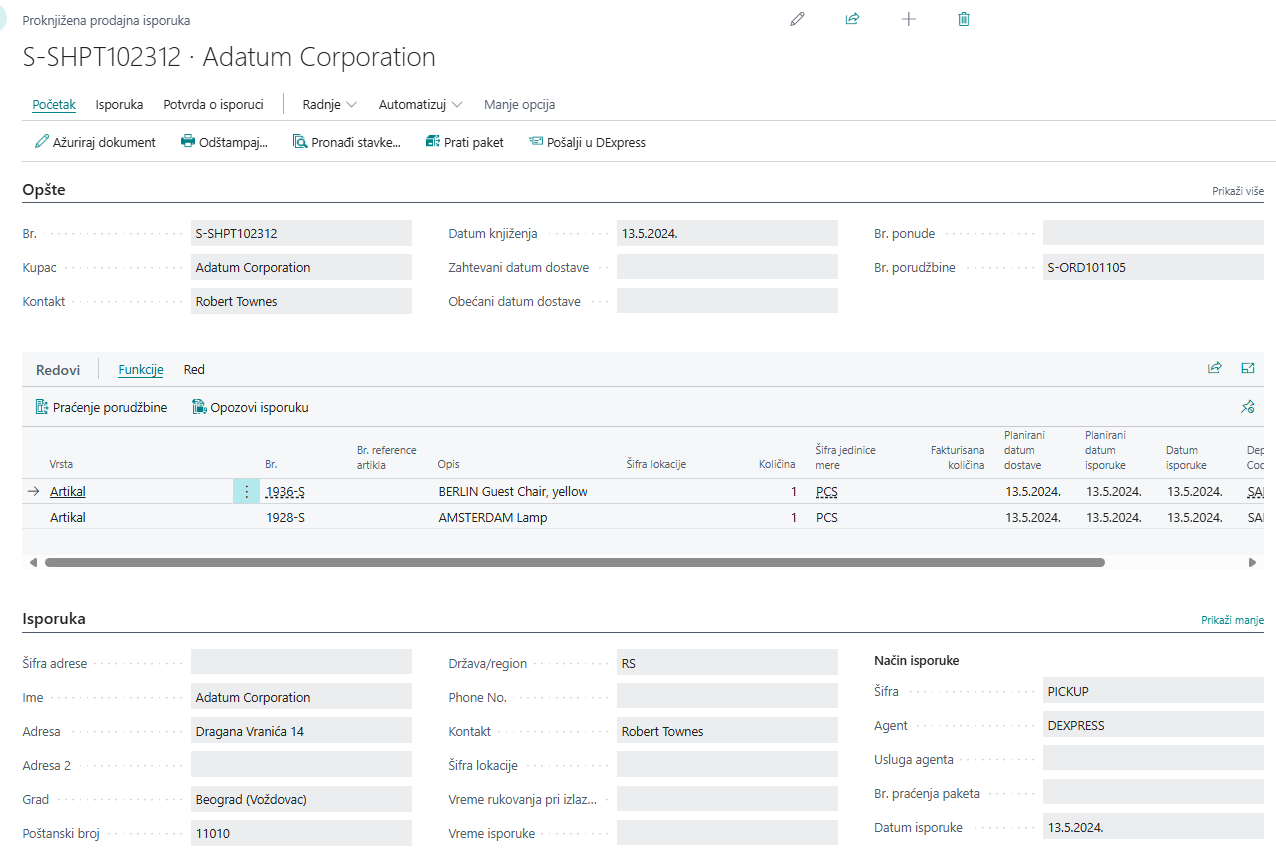Viewport: 1276px width, 858px height.
Task: Click the horizontal scrollbar of lines grid
Action: pyautogui.click(x=574, y=563)
